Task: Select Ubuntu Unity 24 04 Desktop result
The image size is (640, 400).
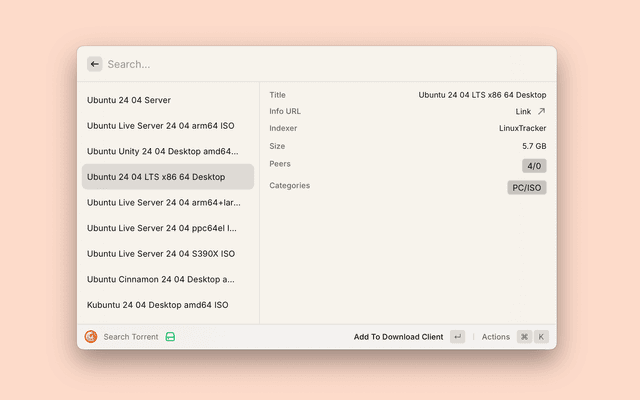Action: 167,151
